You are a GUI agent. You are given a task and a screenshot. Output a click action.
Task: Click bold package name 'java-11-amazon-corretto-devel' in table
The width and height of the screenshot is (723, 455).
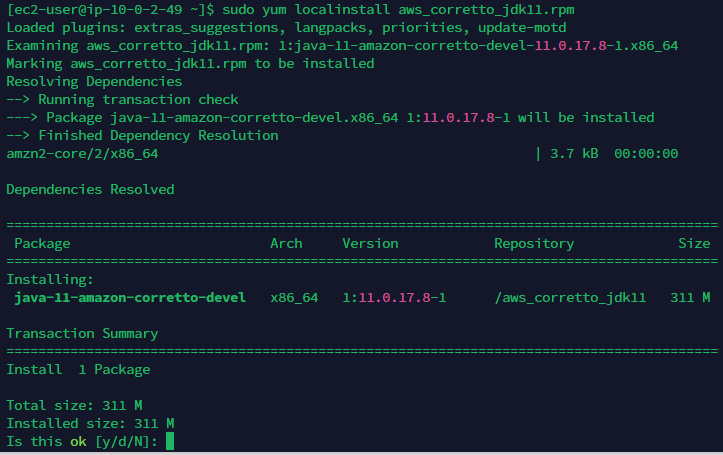(x=130, y=297)
